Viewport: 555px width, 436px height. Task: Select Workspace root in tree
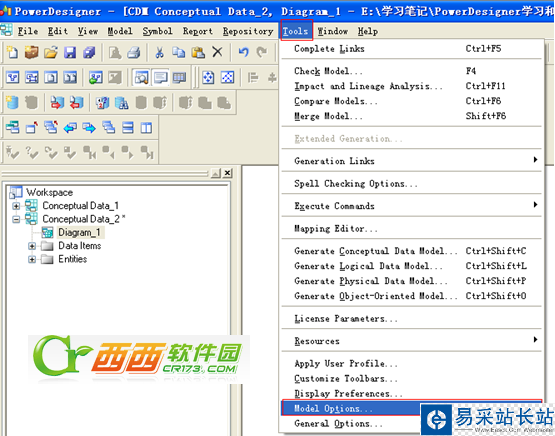click(50, 192)
